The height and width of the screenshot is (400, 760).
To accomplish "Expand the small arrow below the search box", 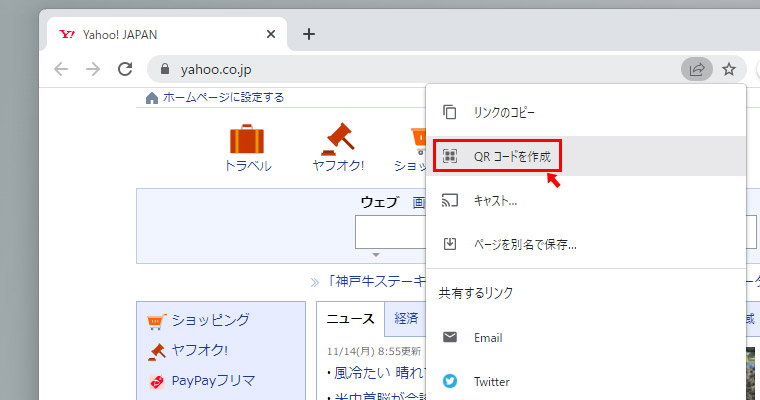I will coord(376,255).
